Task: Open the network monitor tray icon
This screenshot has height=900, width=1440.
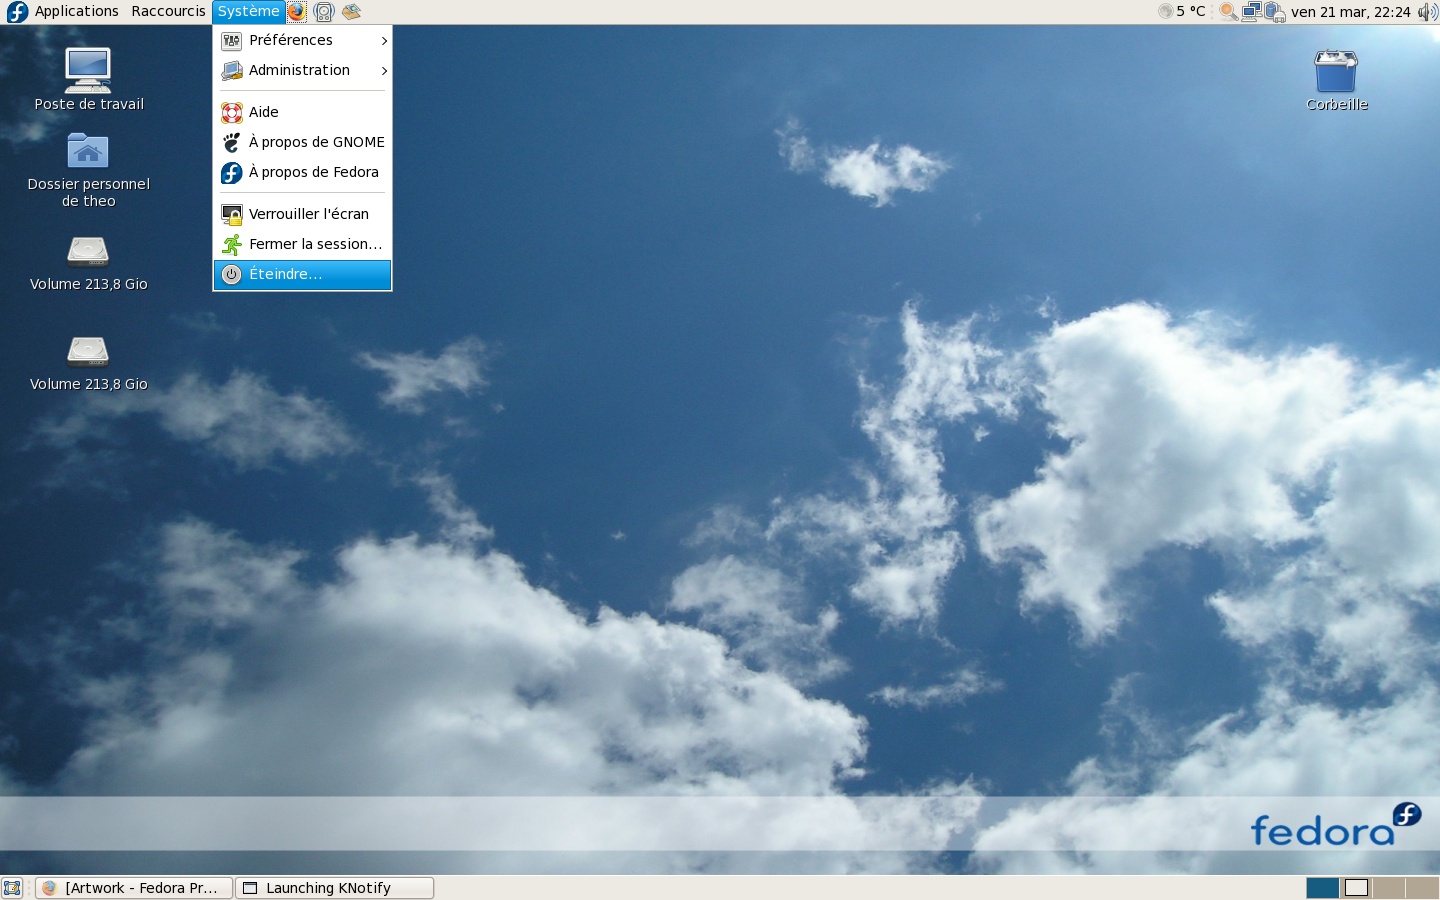Action: [1251, 12]
